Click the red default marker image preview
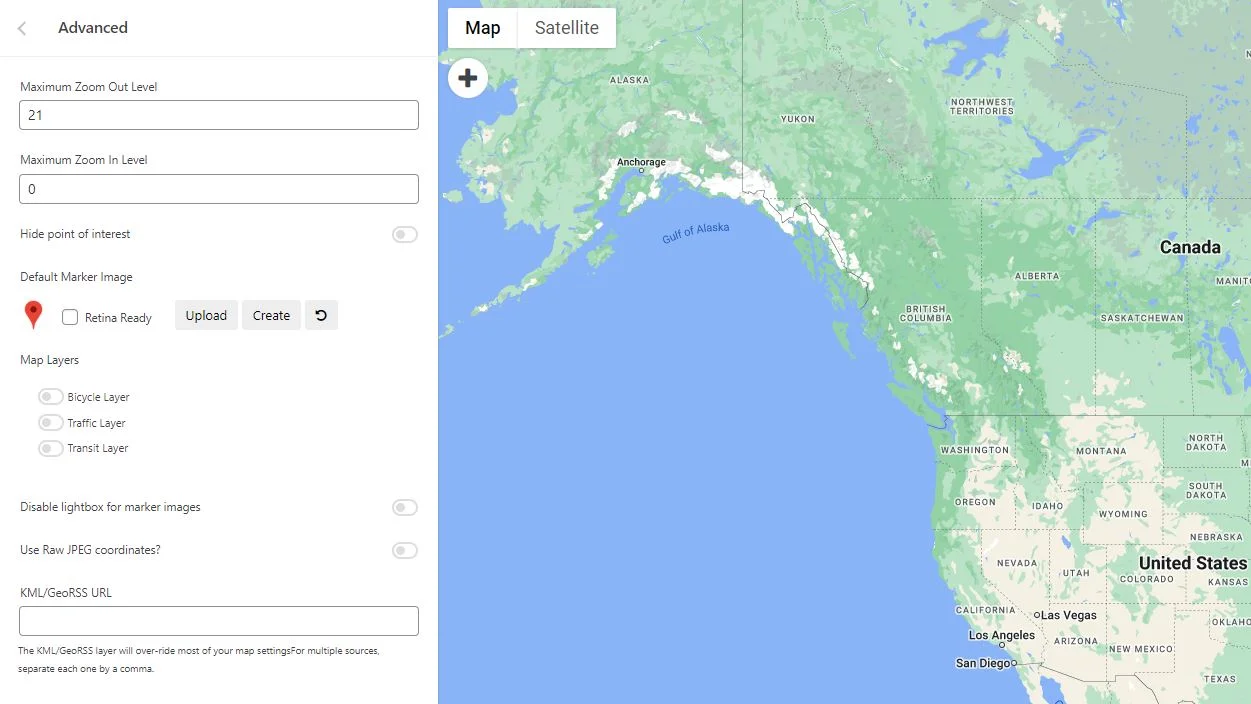 click(x=33, y=314)
